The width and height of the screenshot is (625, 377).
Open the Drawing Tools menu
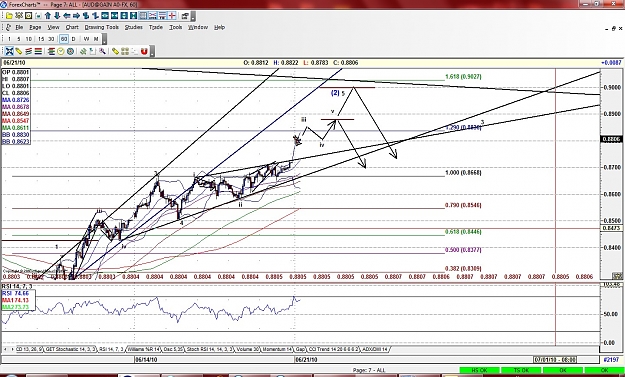[102, 27]
